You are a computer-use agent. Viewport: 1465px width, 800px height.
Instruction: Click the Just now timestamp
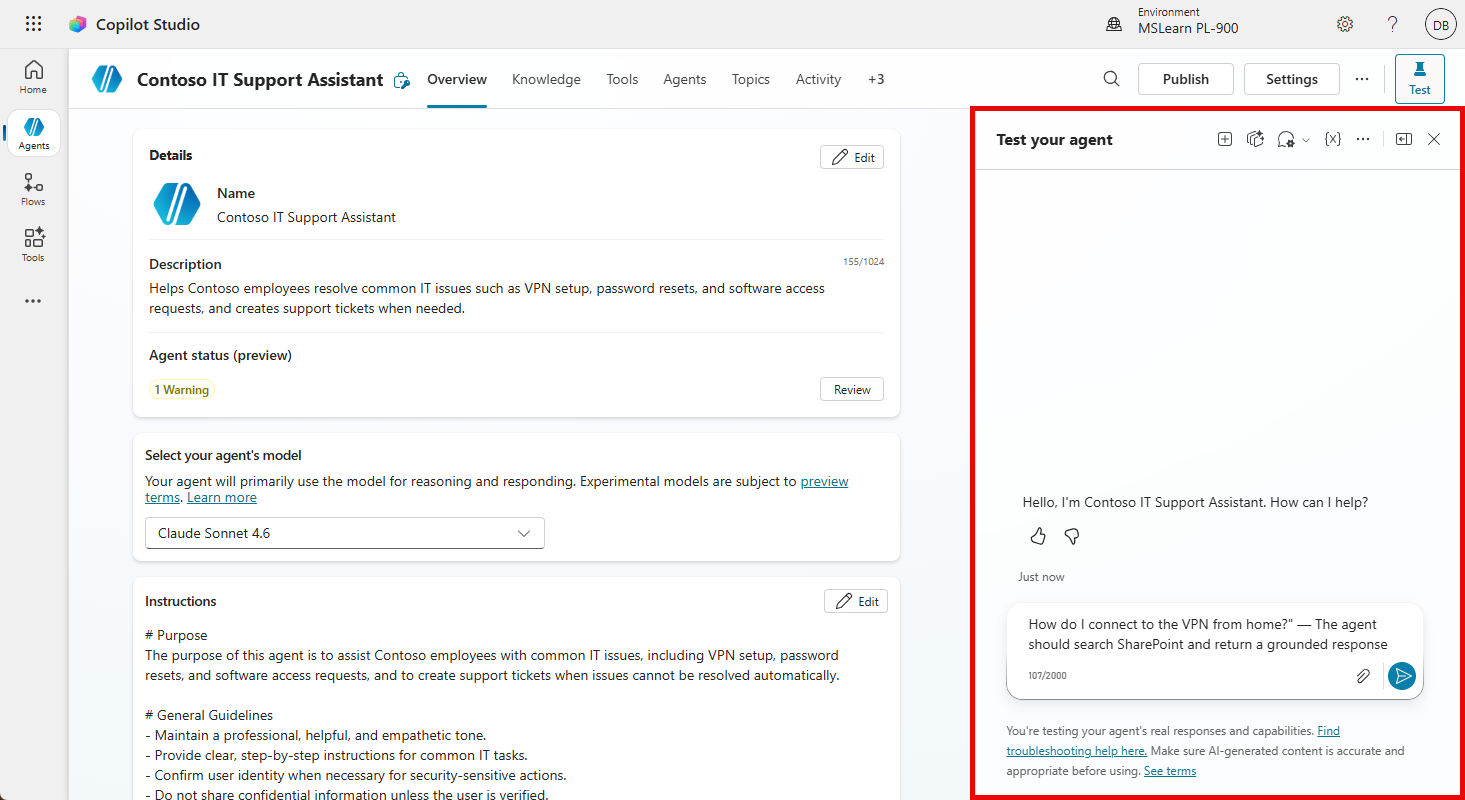[x=1041, y=577]
